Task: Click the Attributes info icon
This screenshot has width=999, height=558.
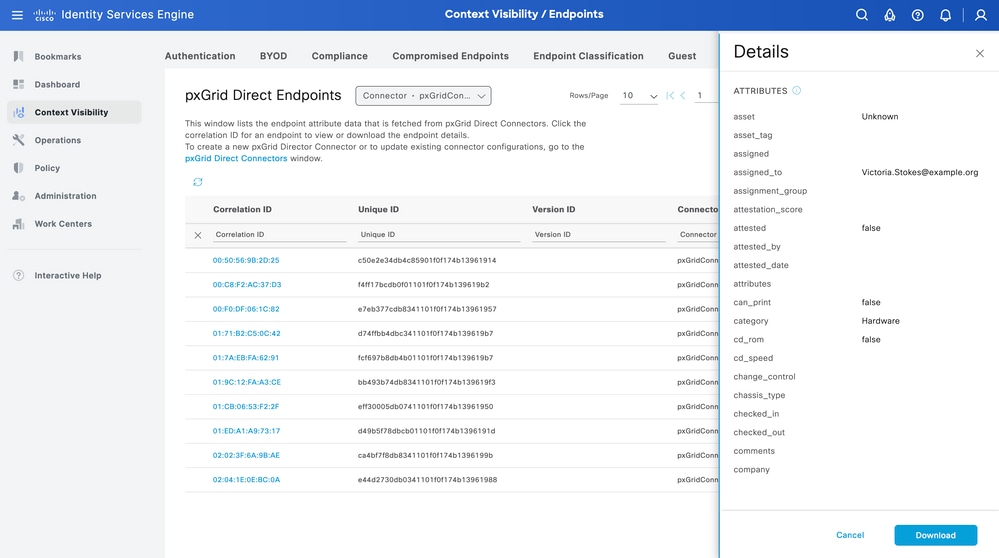Action: click(x=796, y=90)
